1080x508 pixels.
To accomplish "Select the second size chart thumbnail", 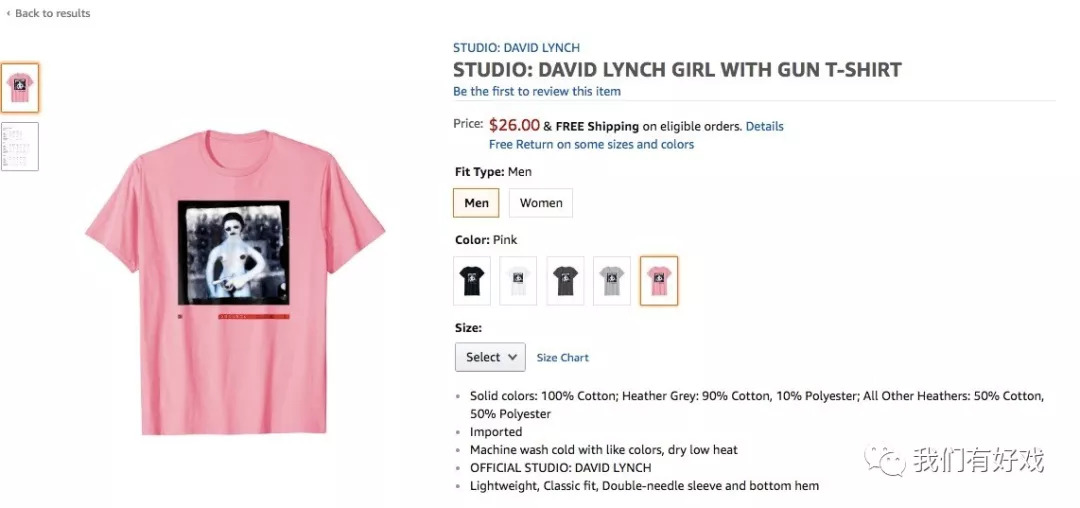I will [20, 146].
